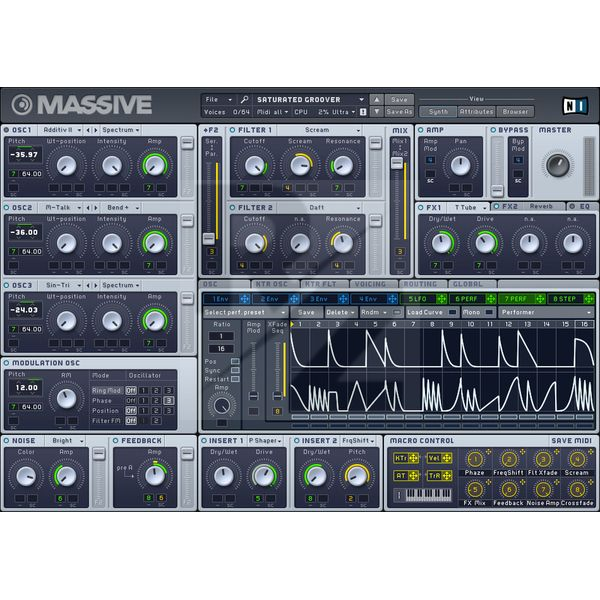Click the Mix1/Mix2 fader handle

pyautogui.click(x=397, y=163)
